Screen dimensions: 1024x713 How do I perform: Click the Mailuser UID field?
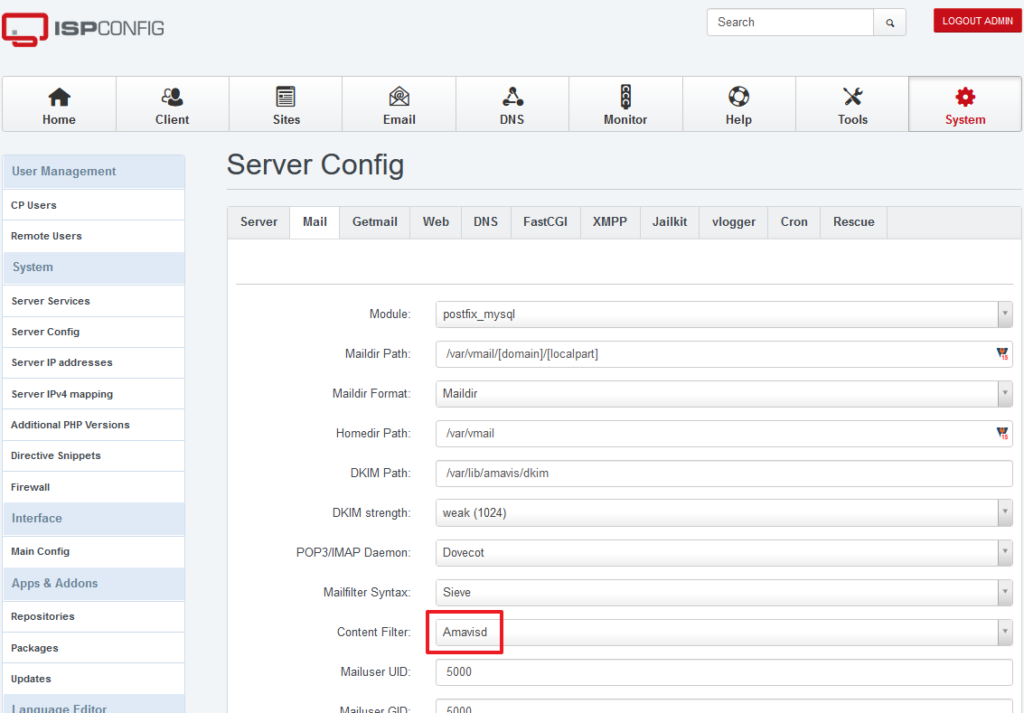(x=724, y=672)
